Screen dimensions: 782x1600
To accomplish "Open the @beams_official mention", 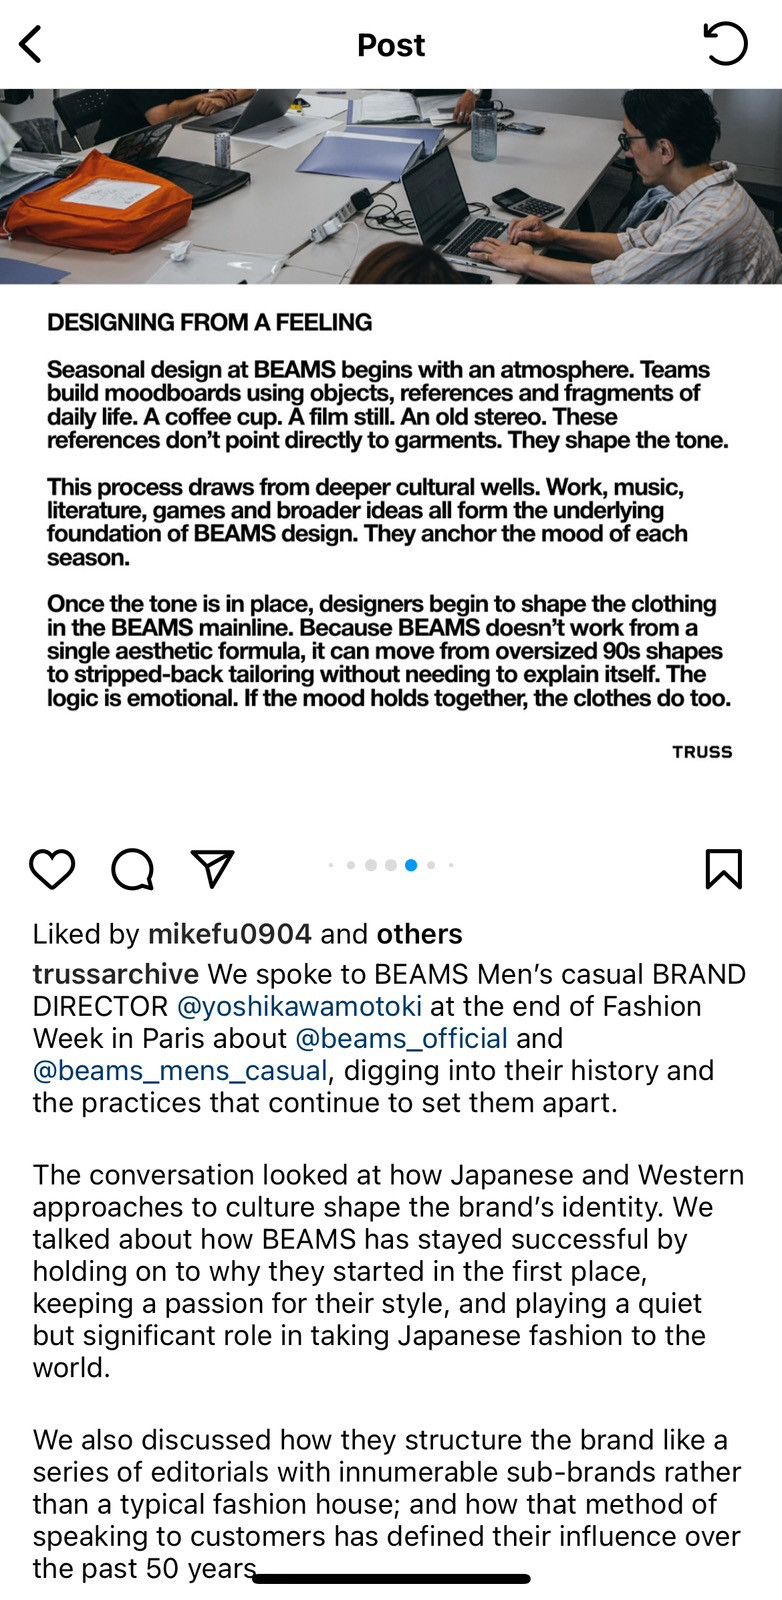I will click(x=401, y=1038).
